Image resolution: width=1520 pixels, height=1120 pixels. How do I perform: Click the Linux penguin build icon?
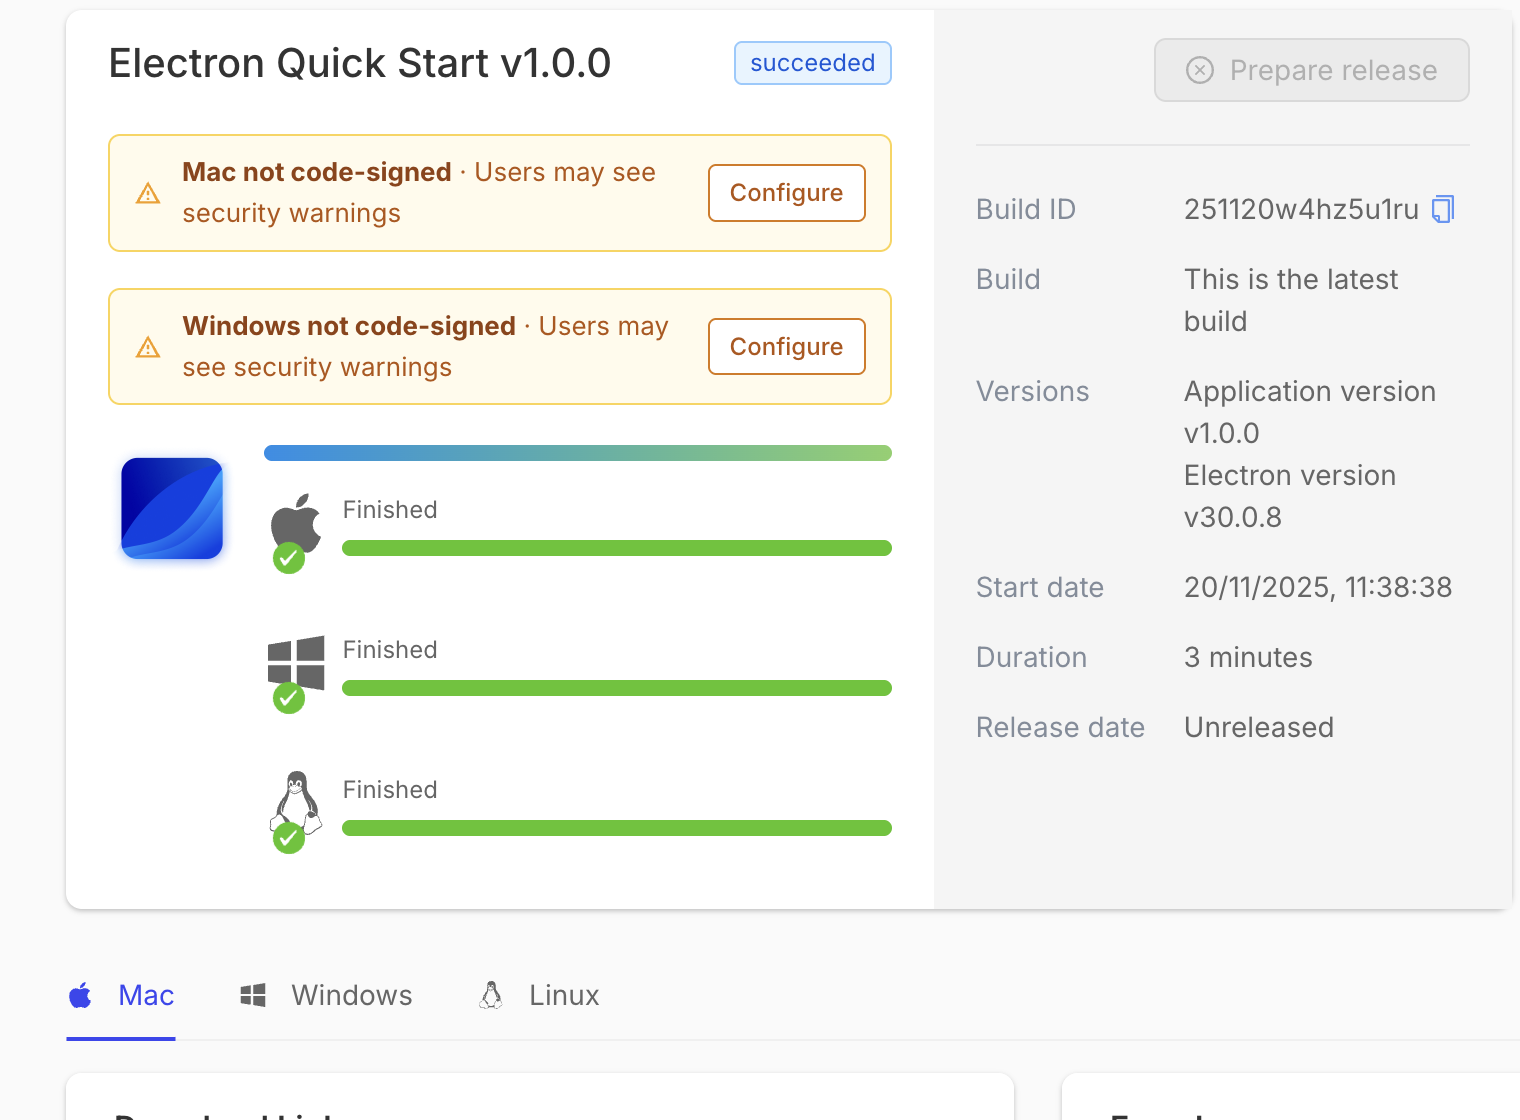[x=296, y=802]
